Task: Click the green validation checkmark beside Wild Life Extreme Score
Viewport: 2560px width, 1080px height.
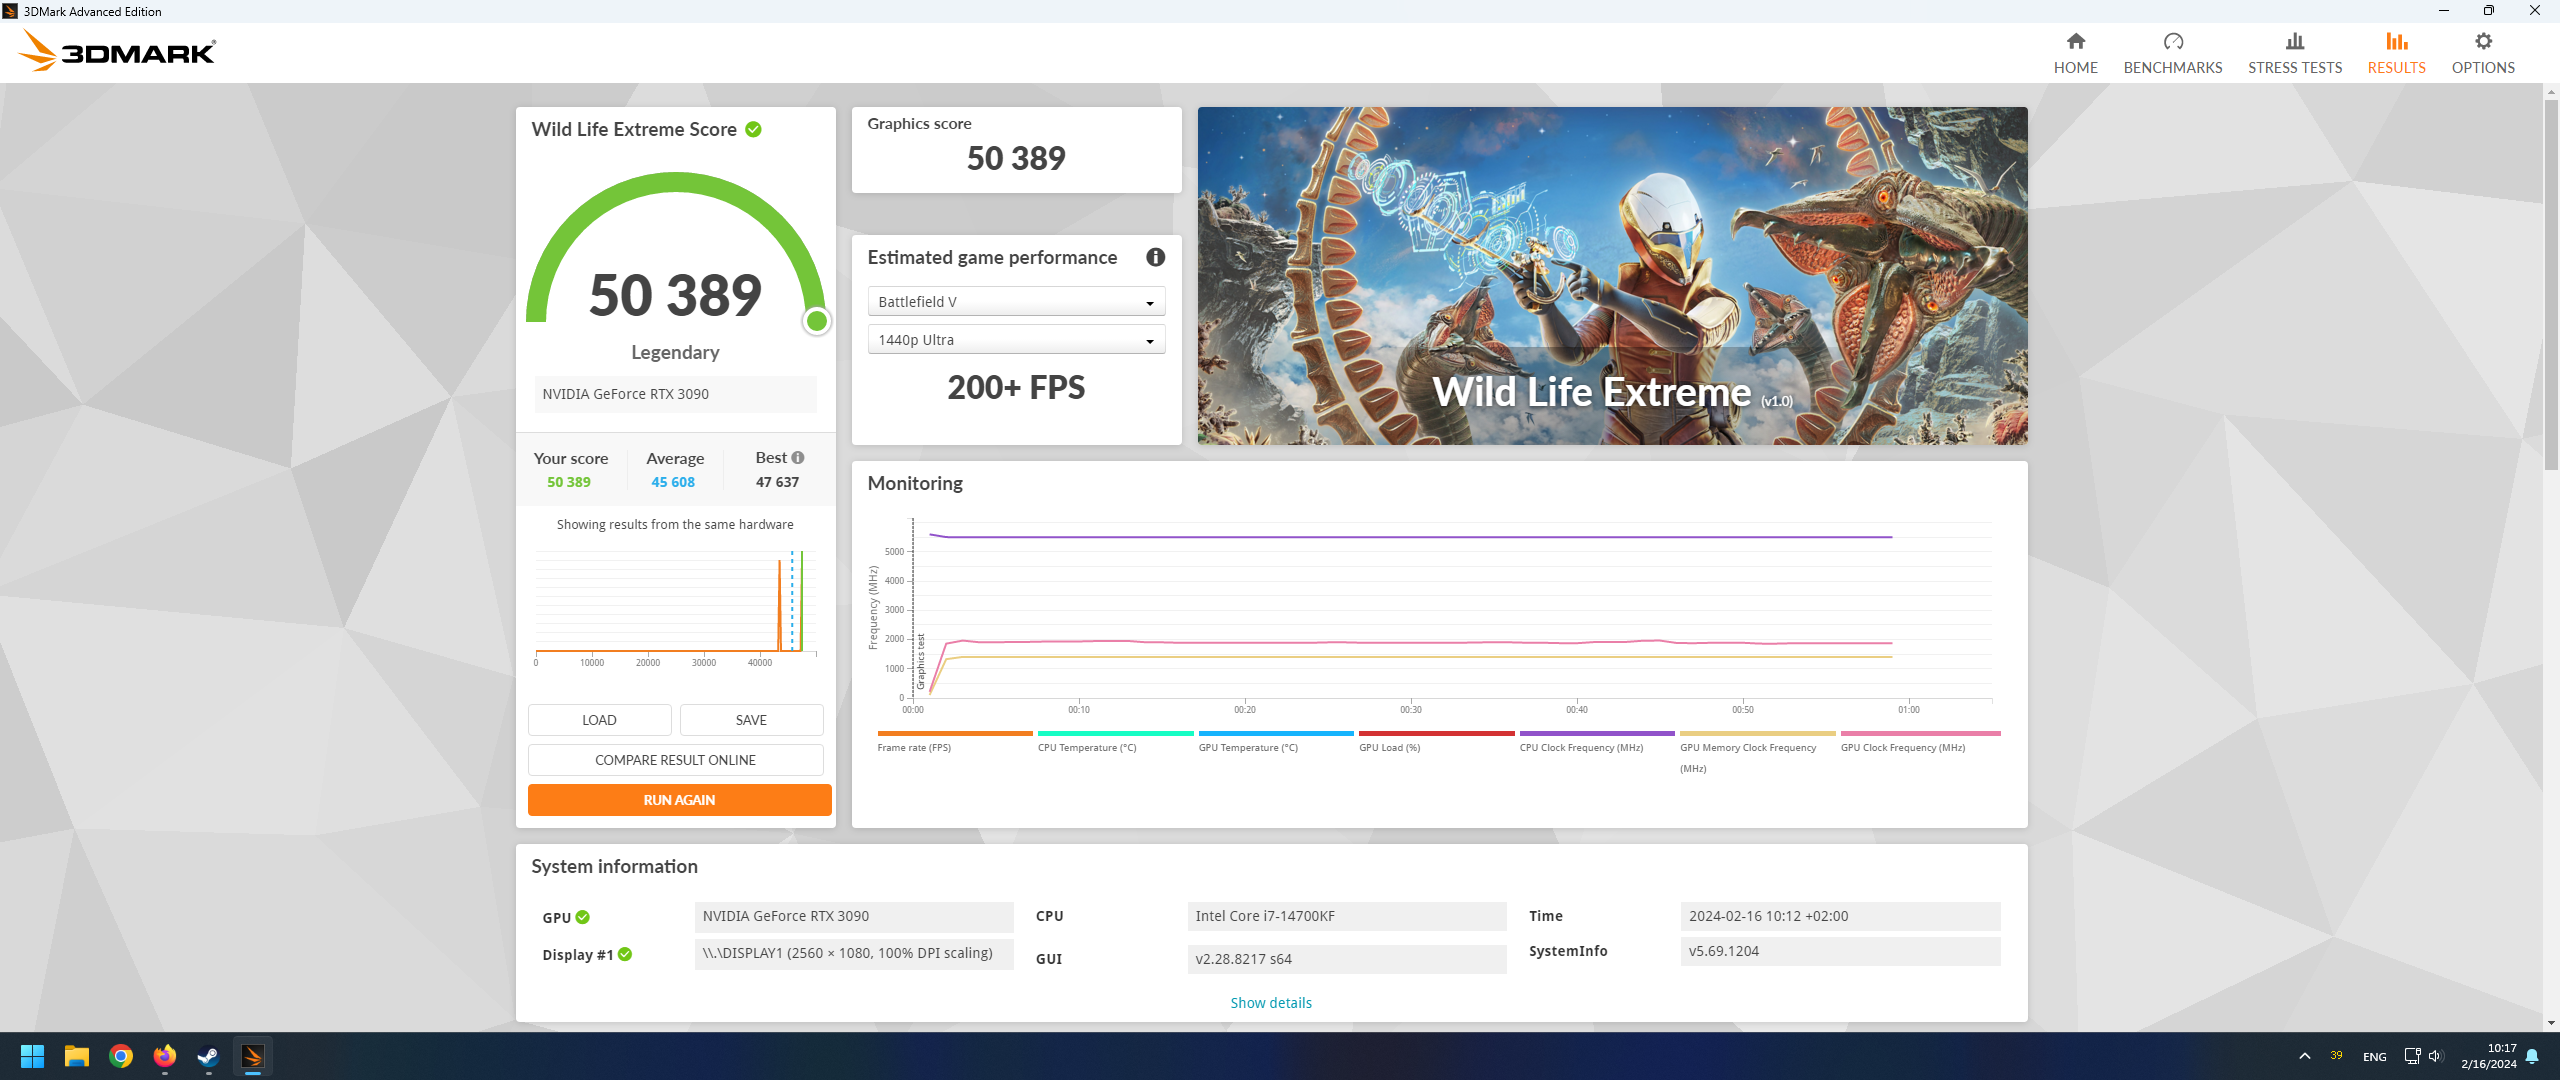Action: 753,129
